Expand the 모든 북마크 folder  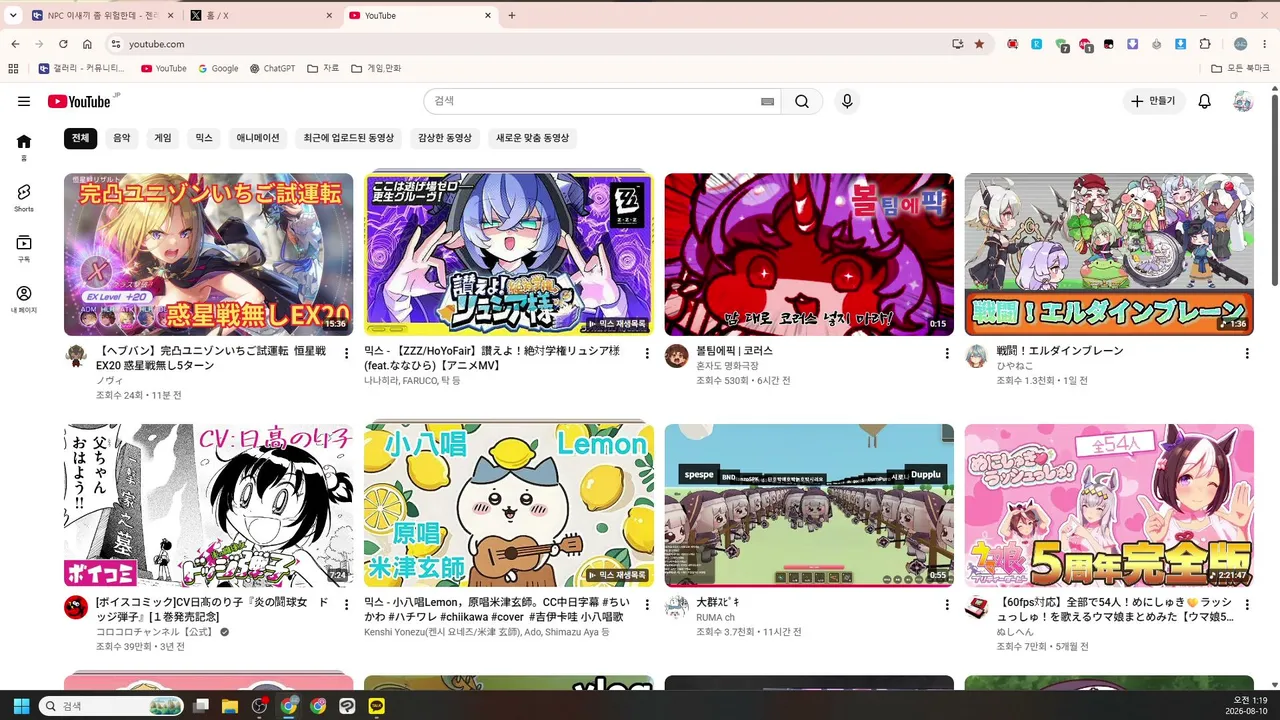(x=1241, y=69)
